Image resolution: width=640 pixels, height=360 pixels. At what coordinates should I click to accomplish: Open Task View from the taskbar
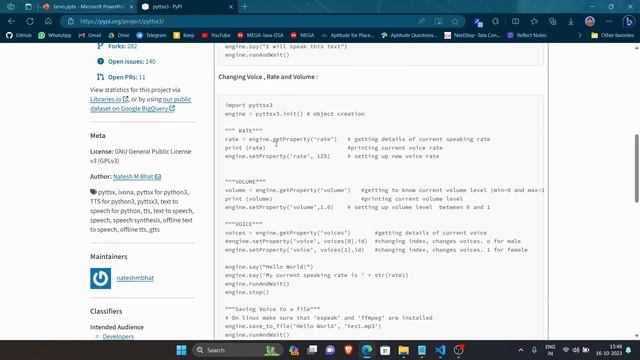click(x=312, y=350)
